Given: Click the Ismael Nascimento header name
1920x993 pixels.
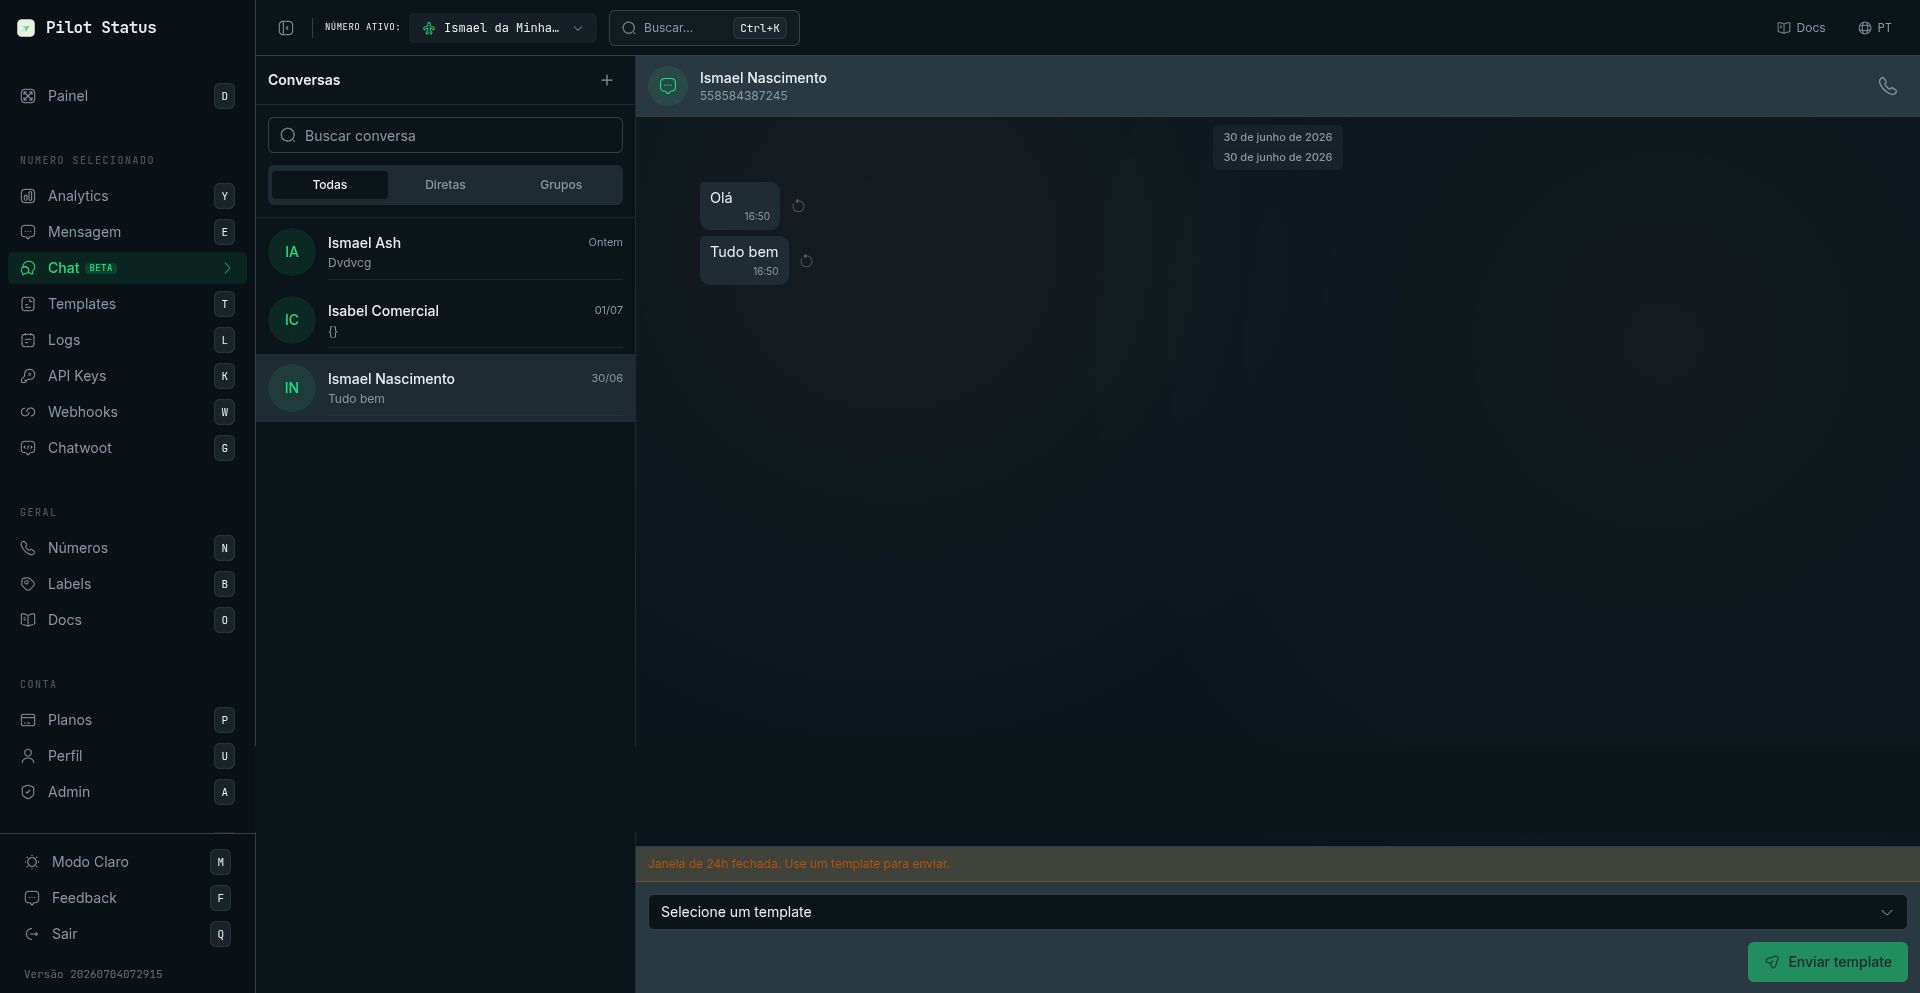Looking at the screenshot, I should [x=763, y=78].
